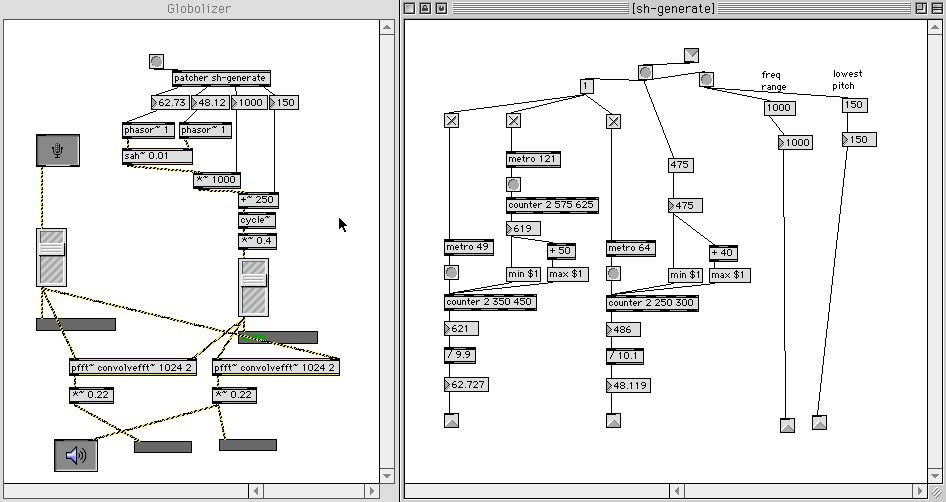
Task: Click the 475 message box
Action: (x=681, y=165)
